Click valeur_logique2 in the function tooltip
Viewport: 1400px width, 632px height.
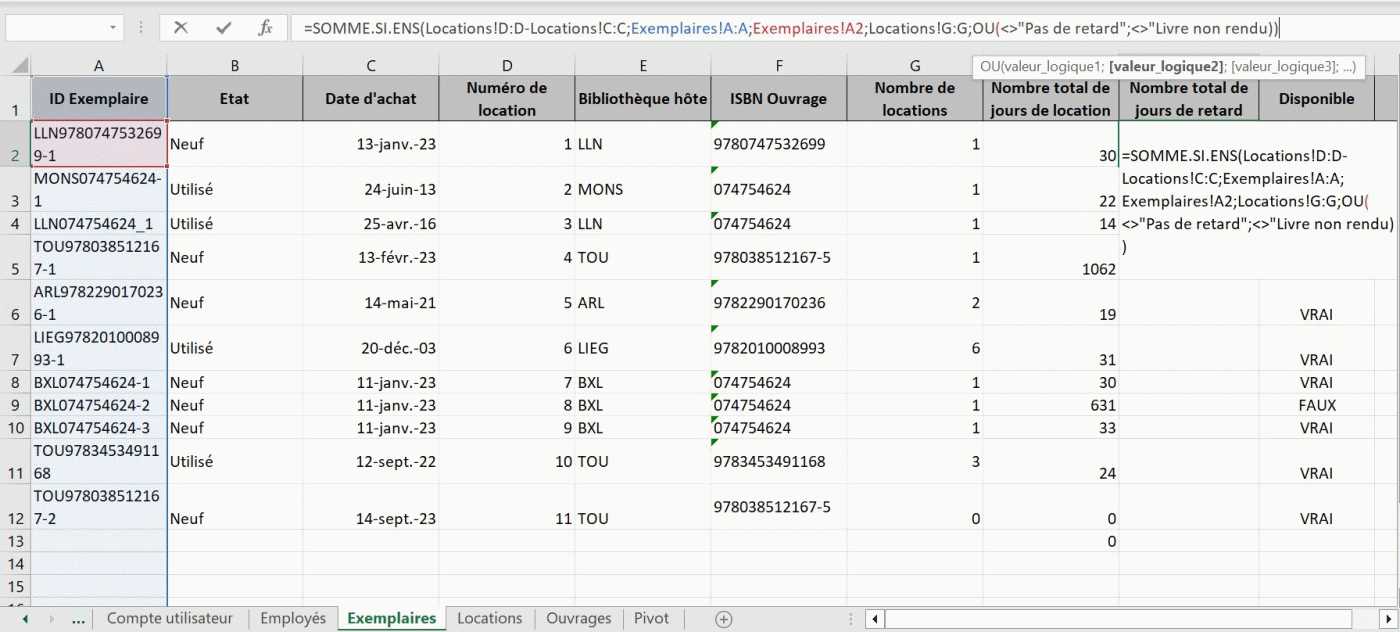tap(1167, 67)
